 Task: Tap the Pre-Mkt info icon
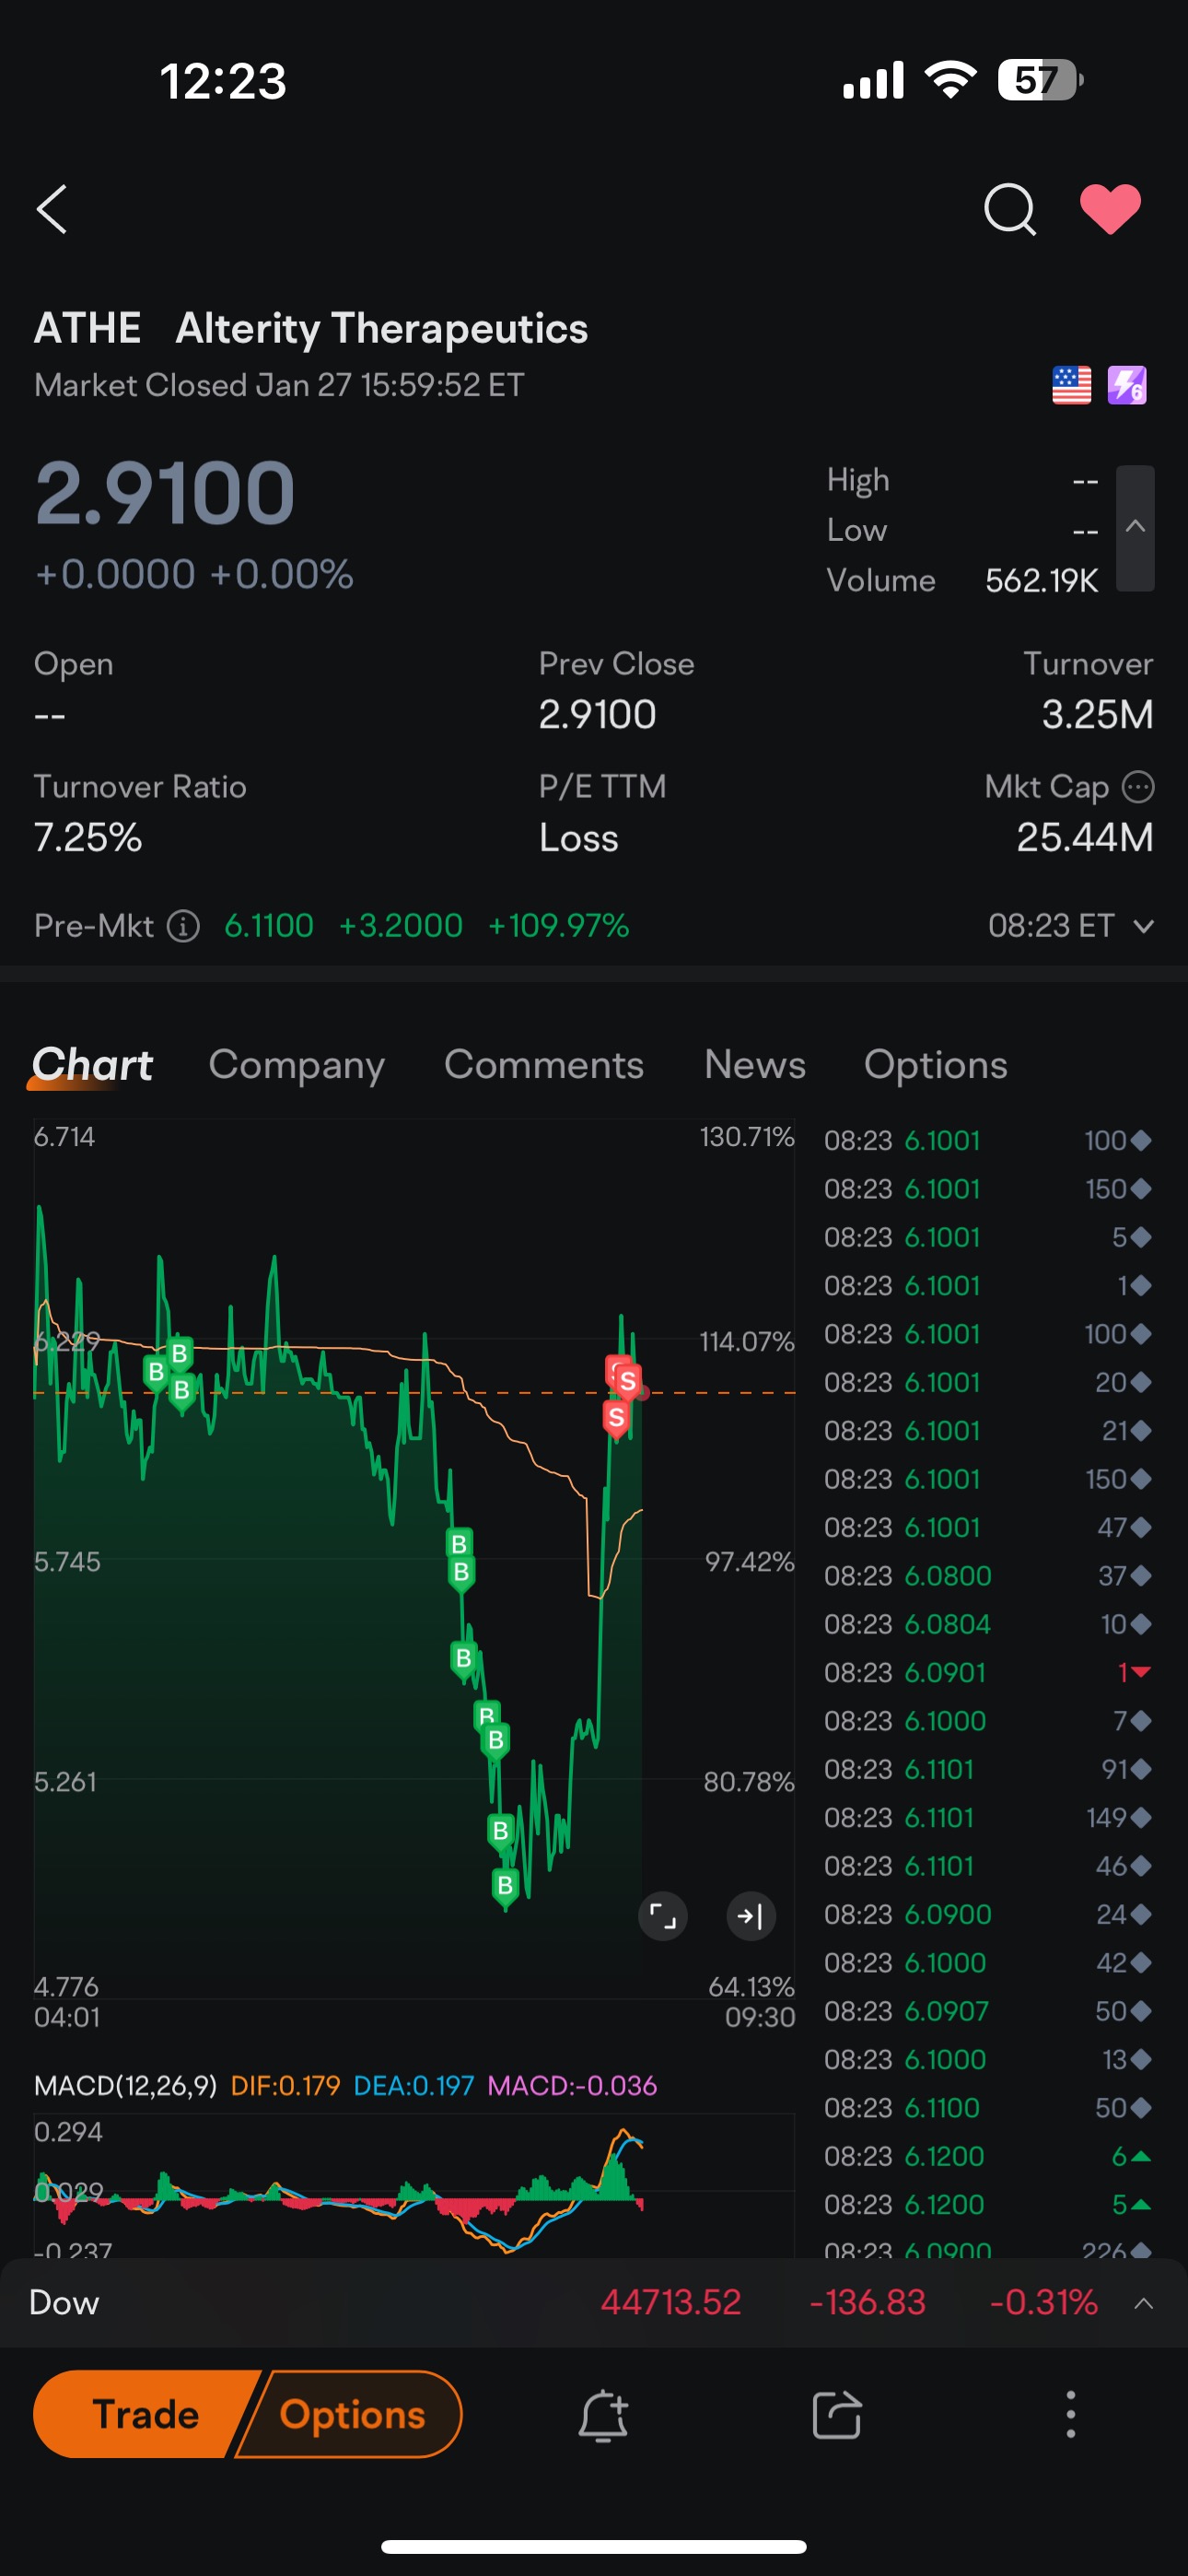click(x=183, y=926)
